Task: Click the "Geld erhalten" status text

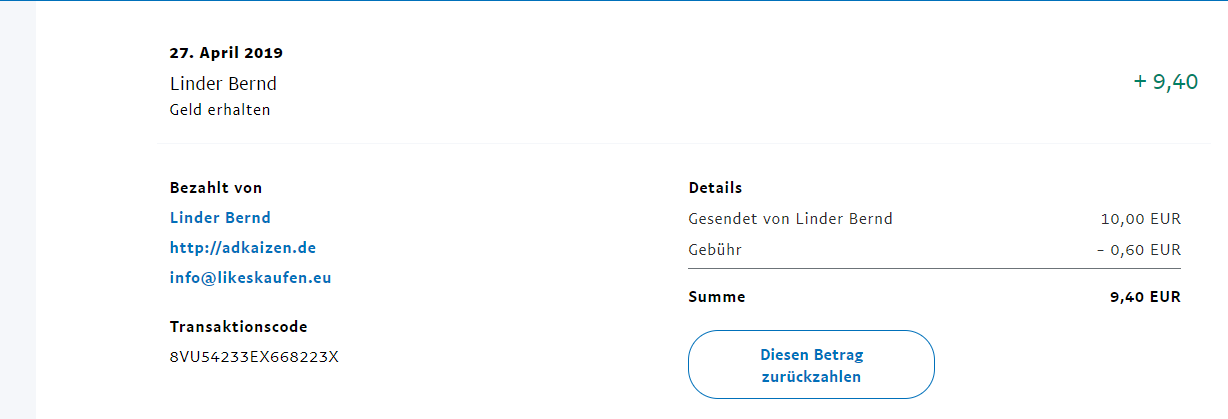Action: pyautogui.click(x=220, y=110)
